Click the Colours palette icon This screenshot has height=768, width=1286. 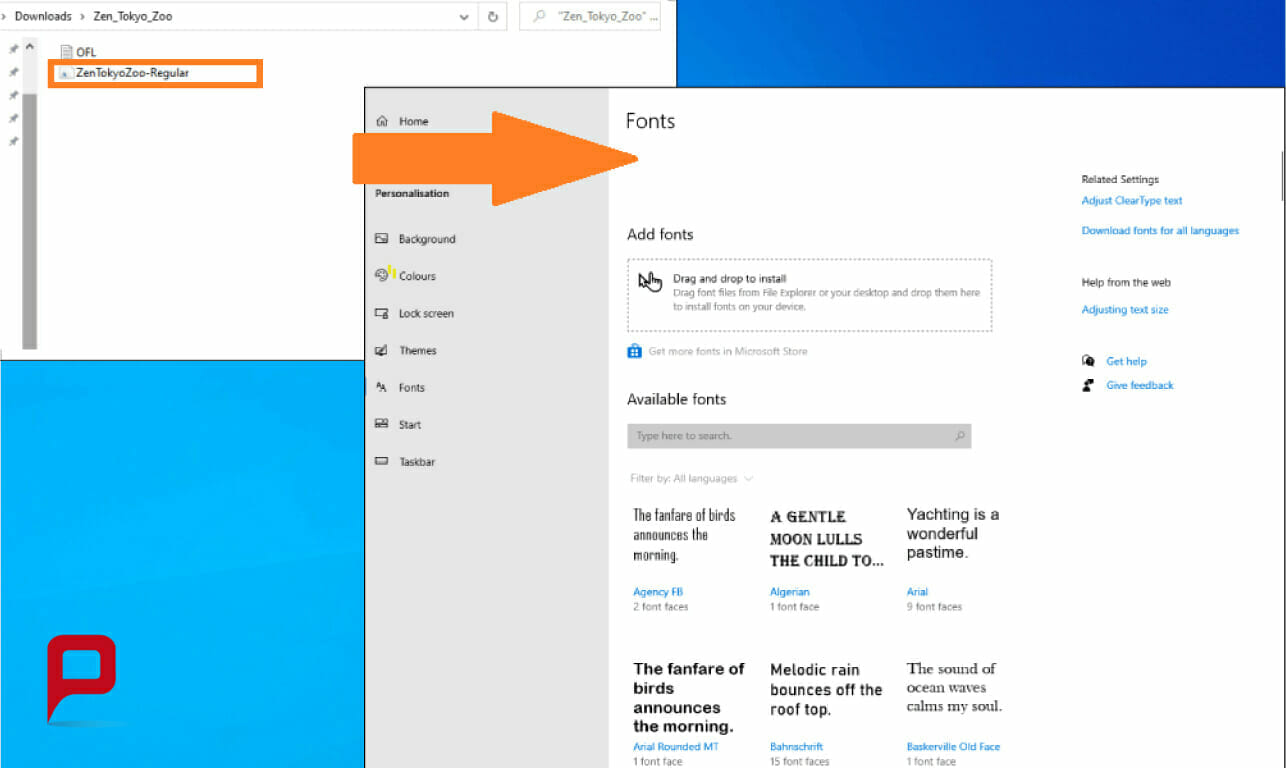[x=381, y=275]
